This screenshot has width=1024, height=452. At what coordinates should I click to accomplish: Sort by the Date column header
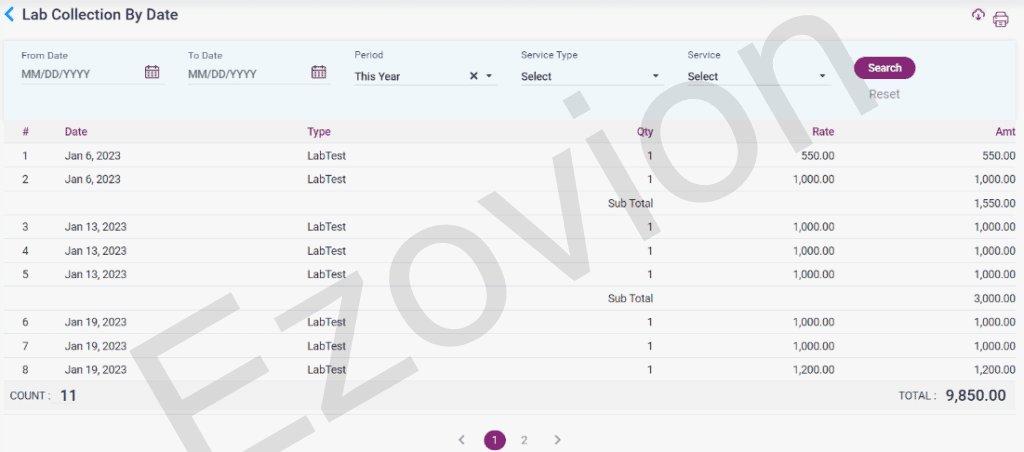[x=76, y=132]
